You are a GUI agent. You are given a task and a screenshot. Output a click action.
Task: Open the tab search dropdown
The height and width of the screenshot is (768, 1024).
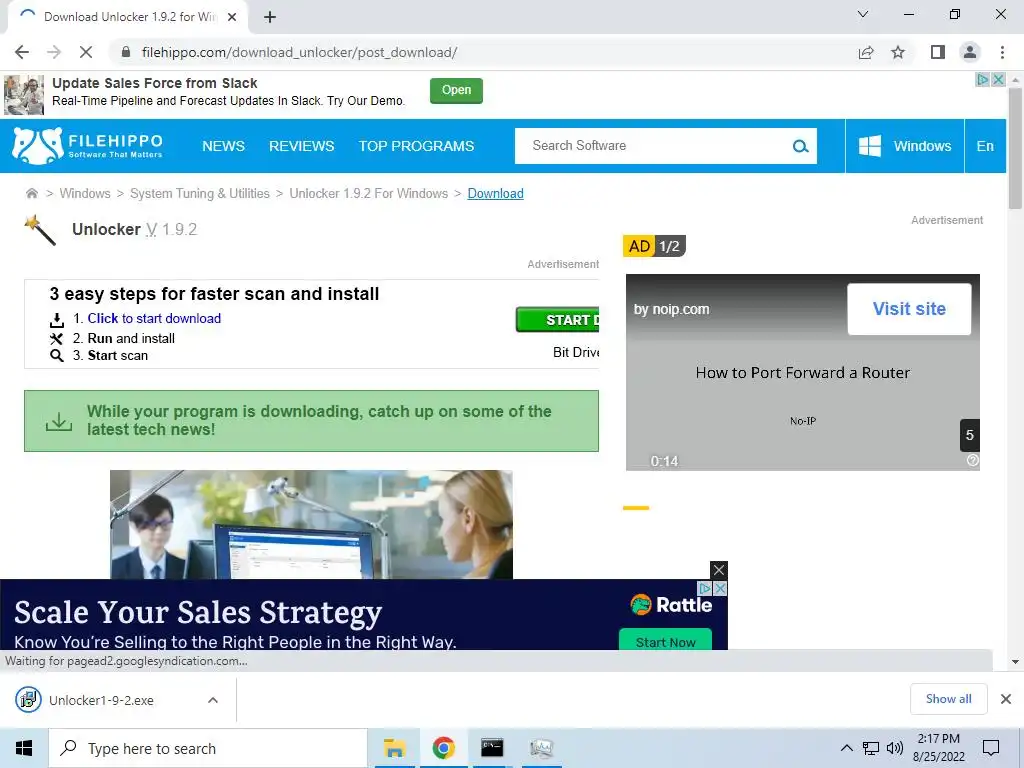click(863, 14)
